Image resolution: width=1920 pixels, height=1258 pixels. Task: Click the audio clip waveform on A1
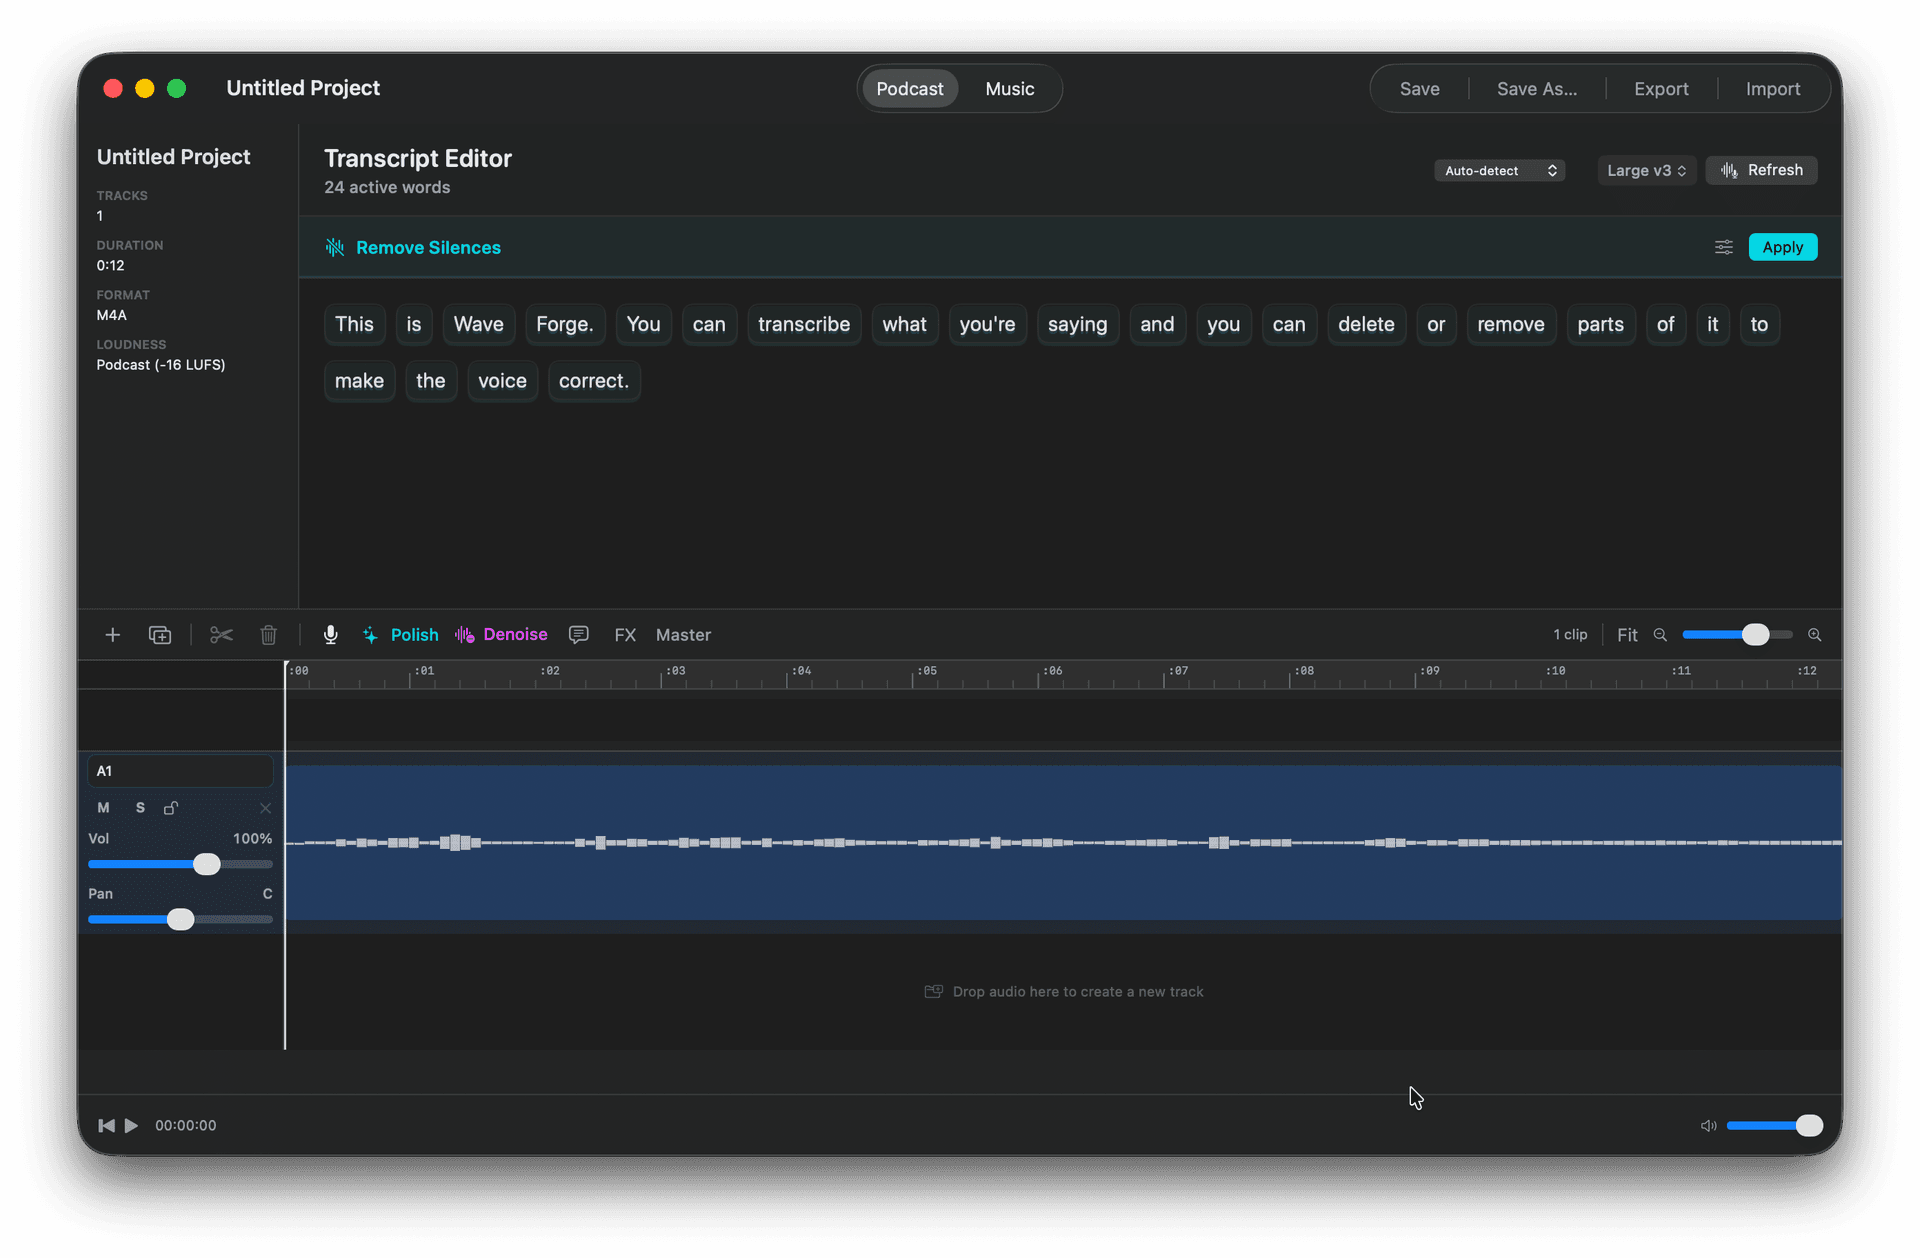[x=1063, y=843]
